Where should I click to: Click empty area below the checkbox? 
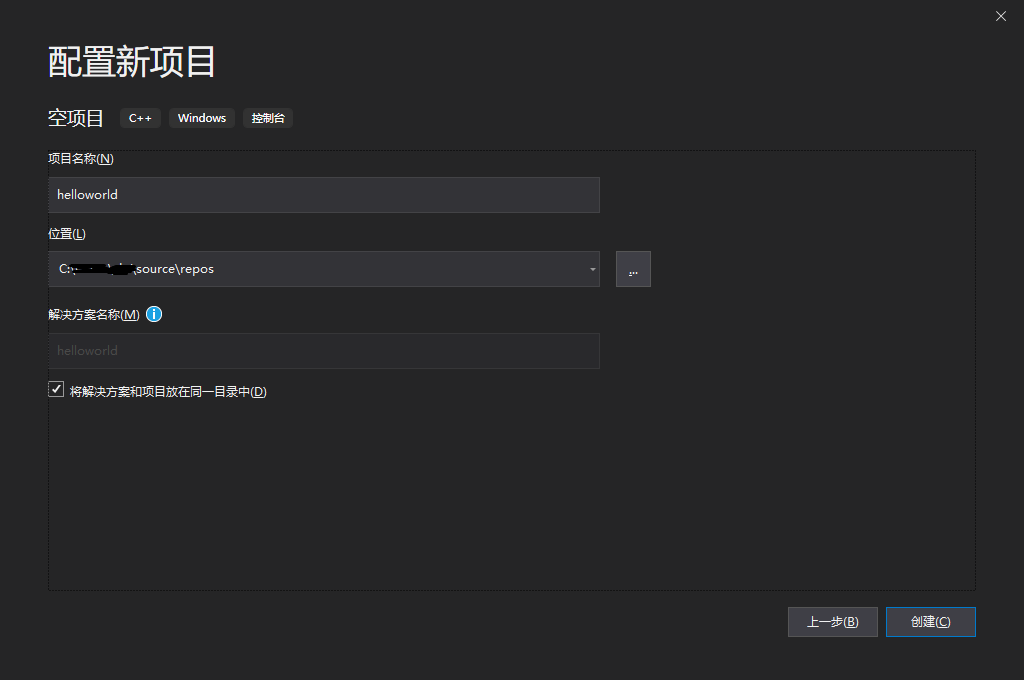click(x=512, y=496)
